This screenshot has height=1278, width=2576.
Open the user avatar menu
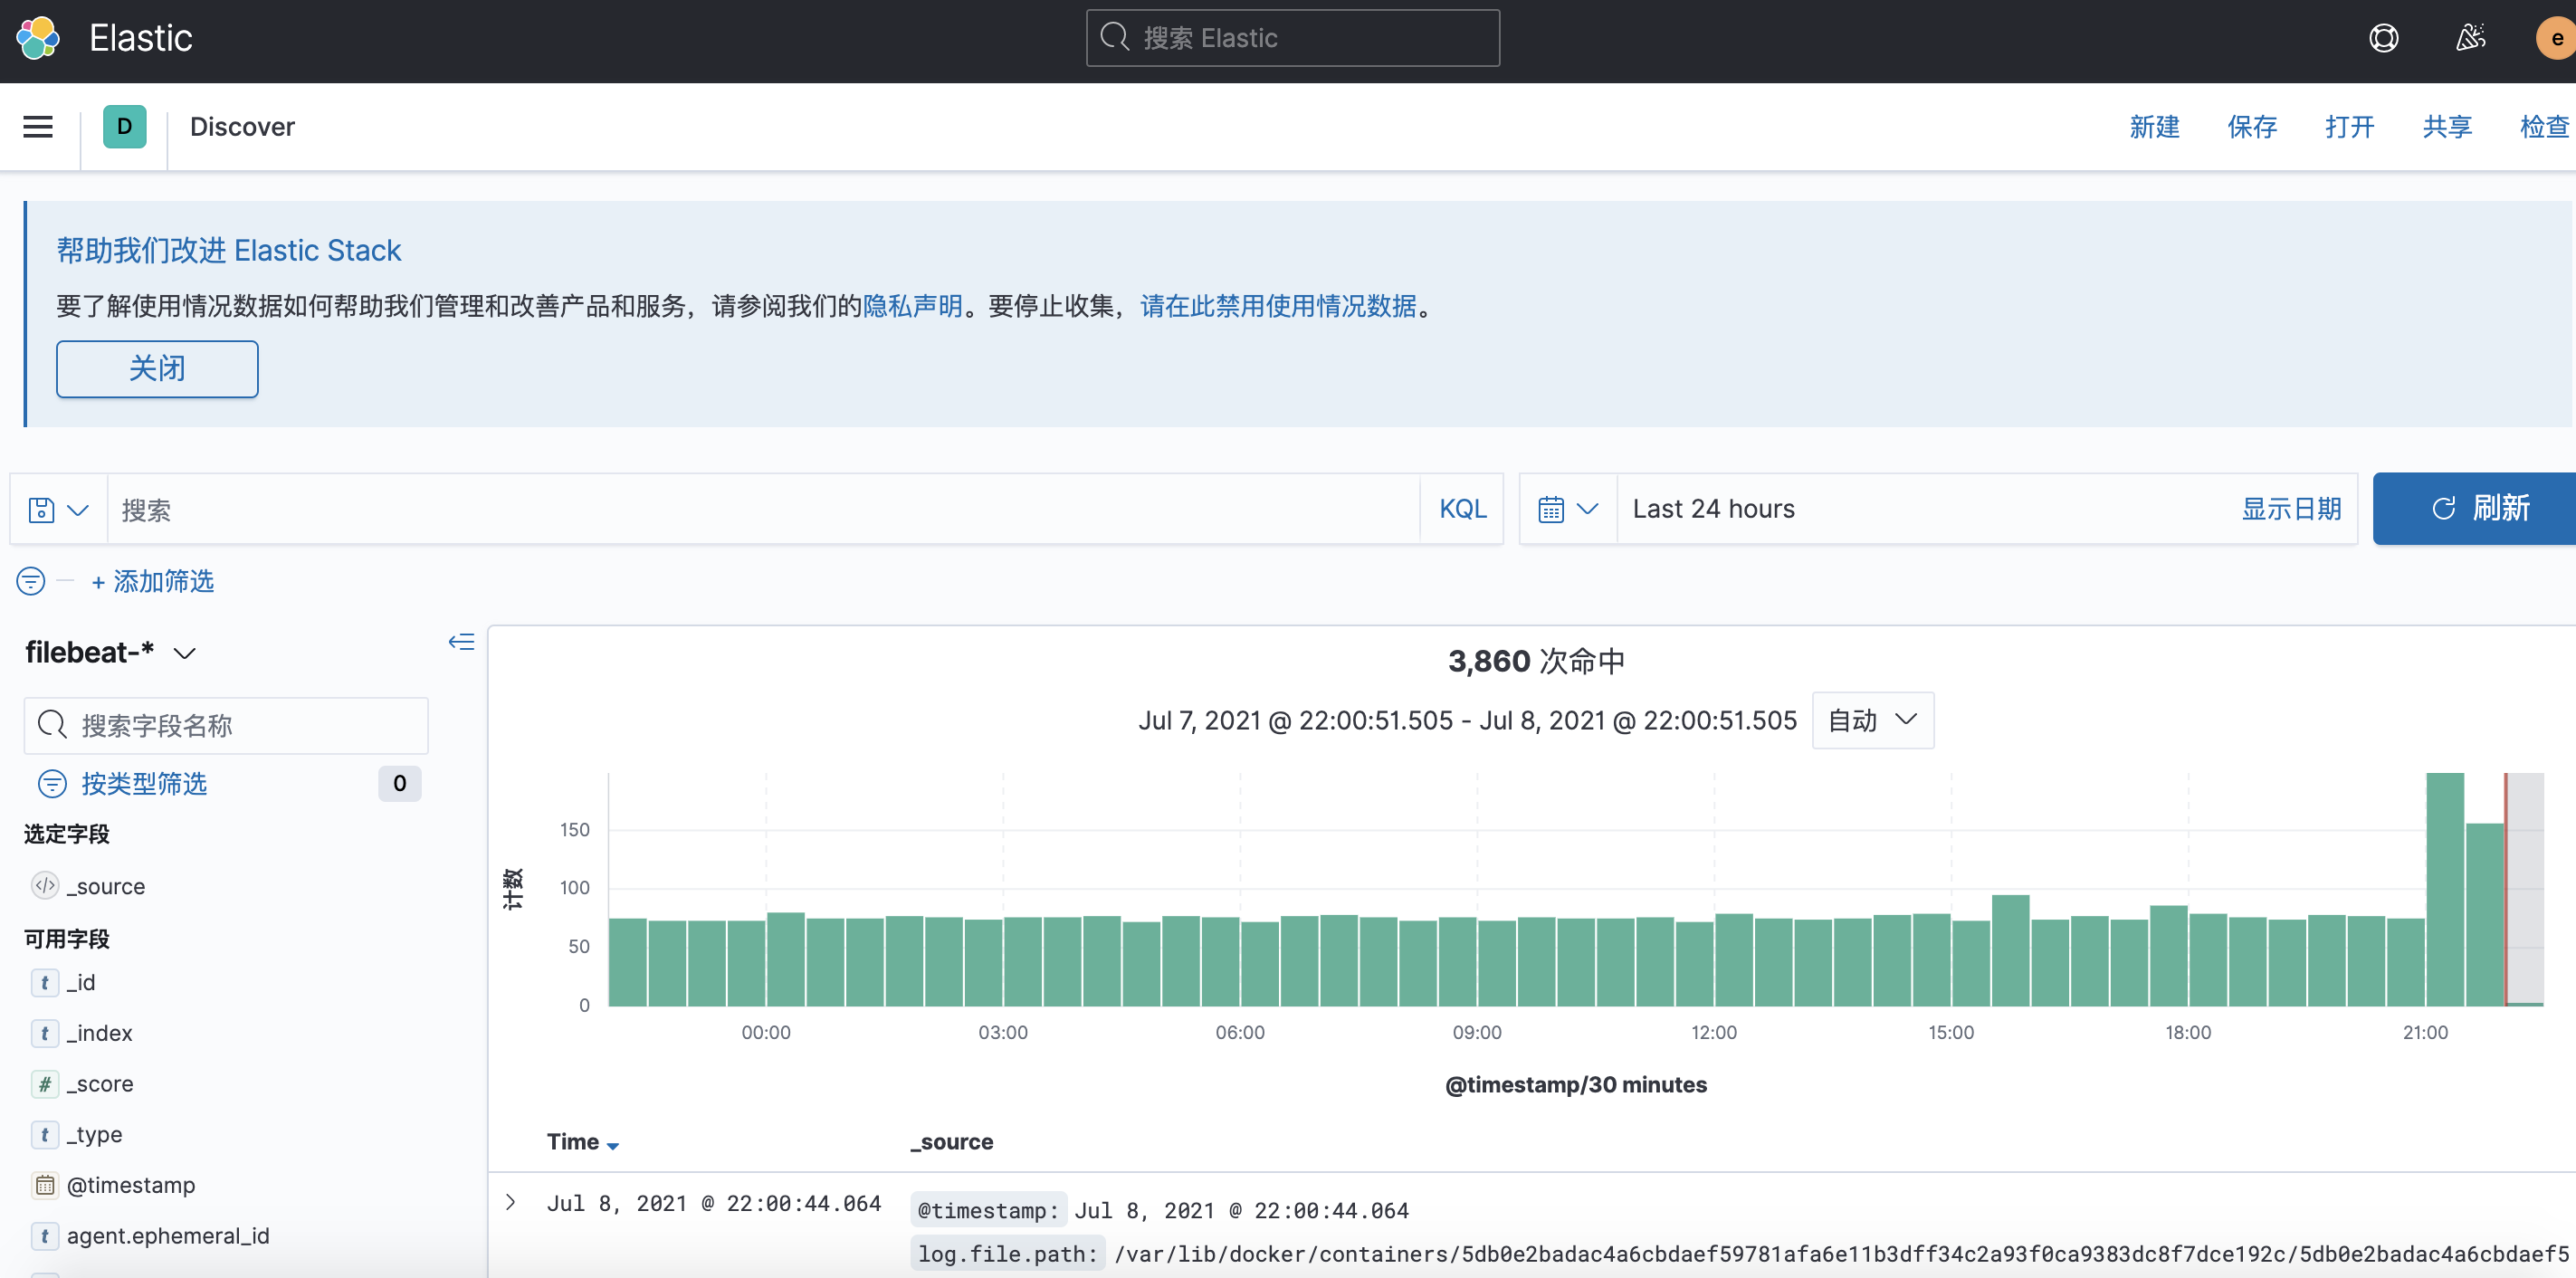(2555, 38)
